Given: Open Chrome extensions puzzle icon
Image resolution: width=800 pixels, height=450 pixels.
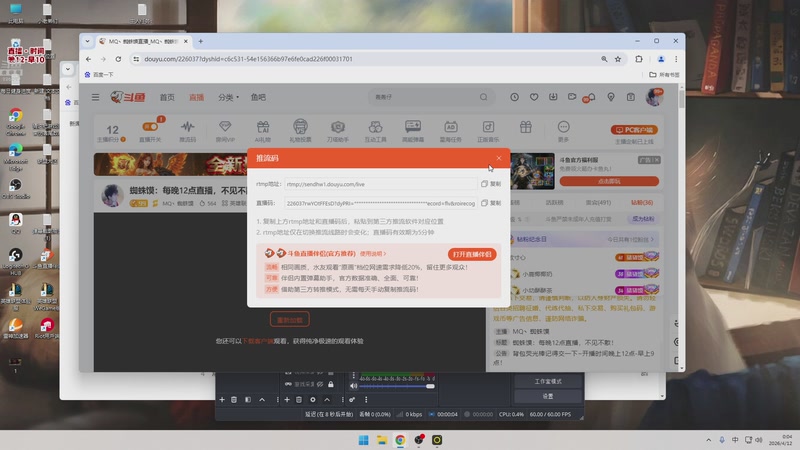Looking at the screenshot, I should click(x=639, y=59).
